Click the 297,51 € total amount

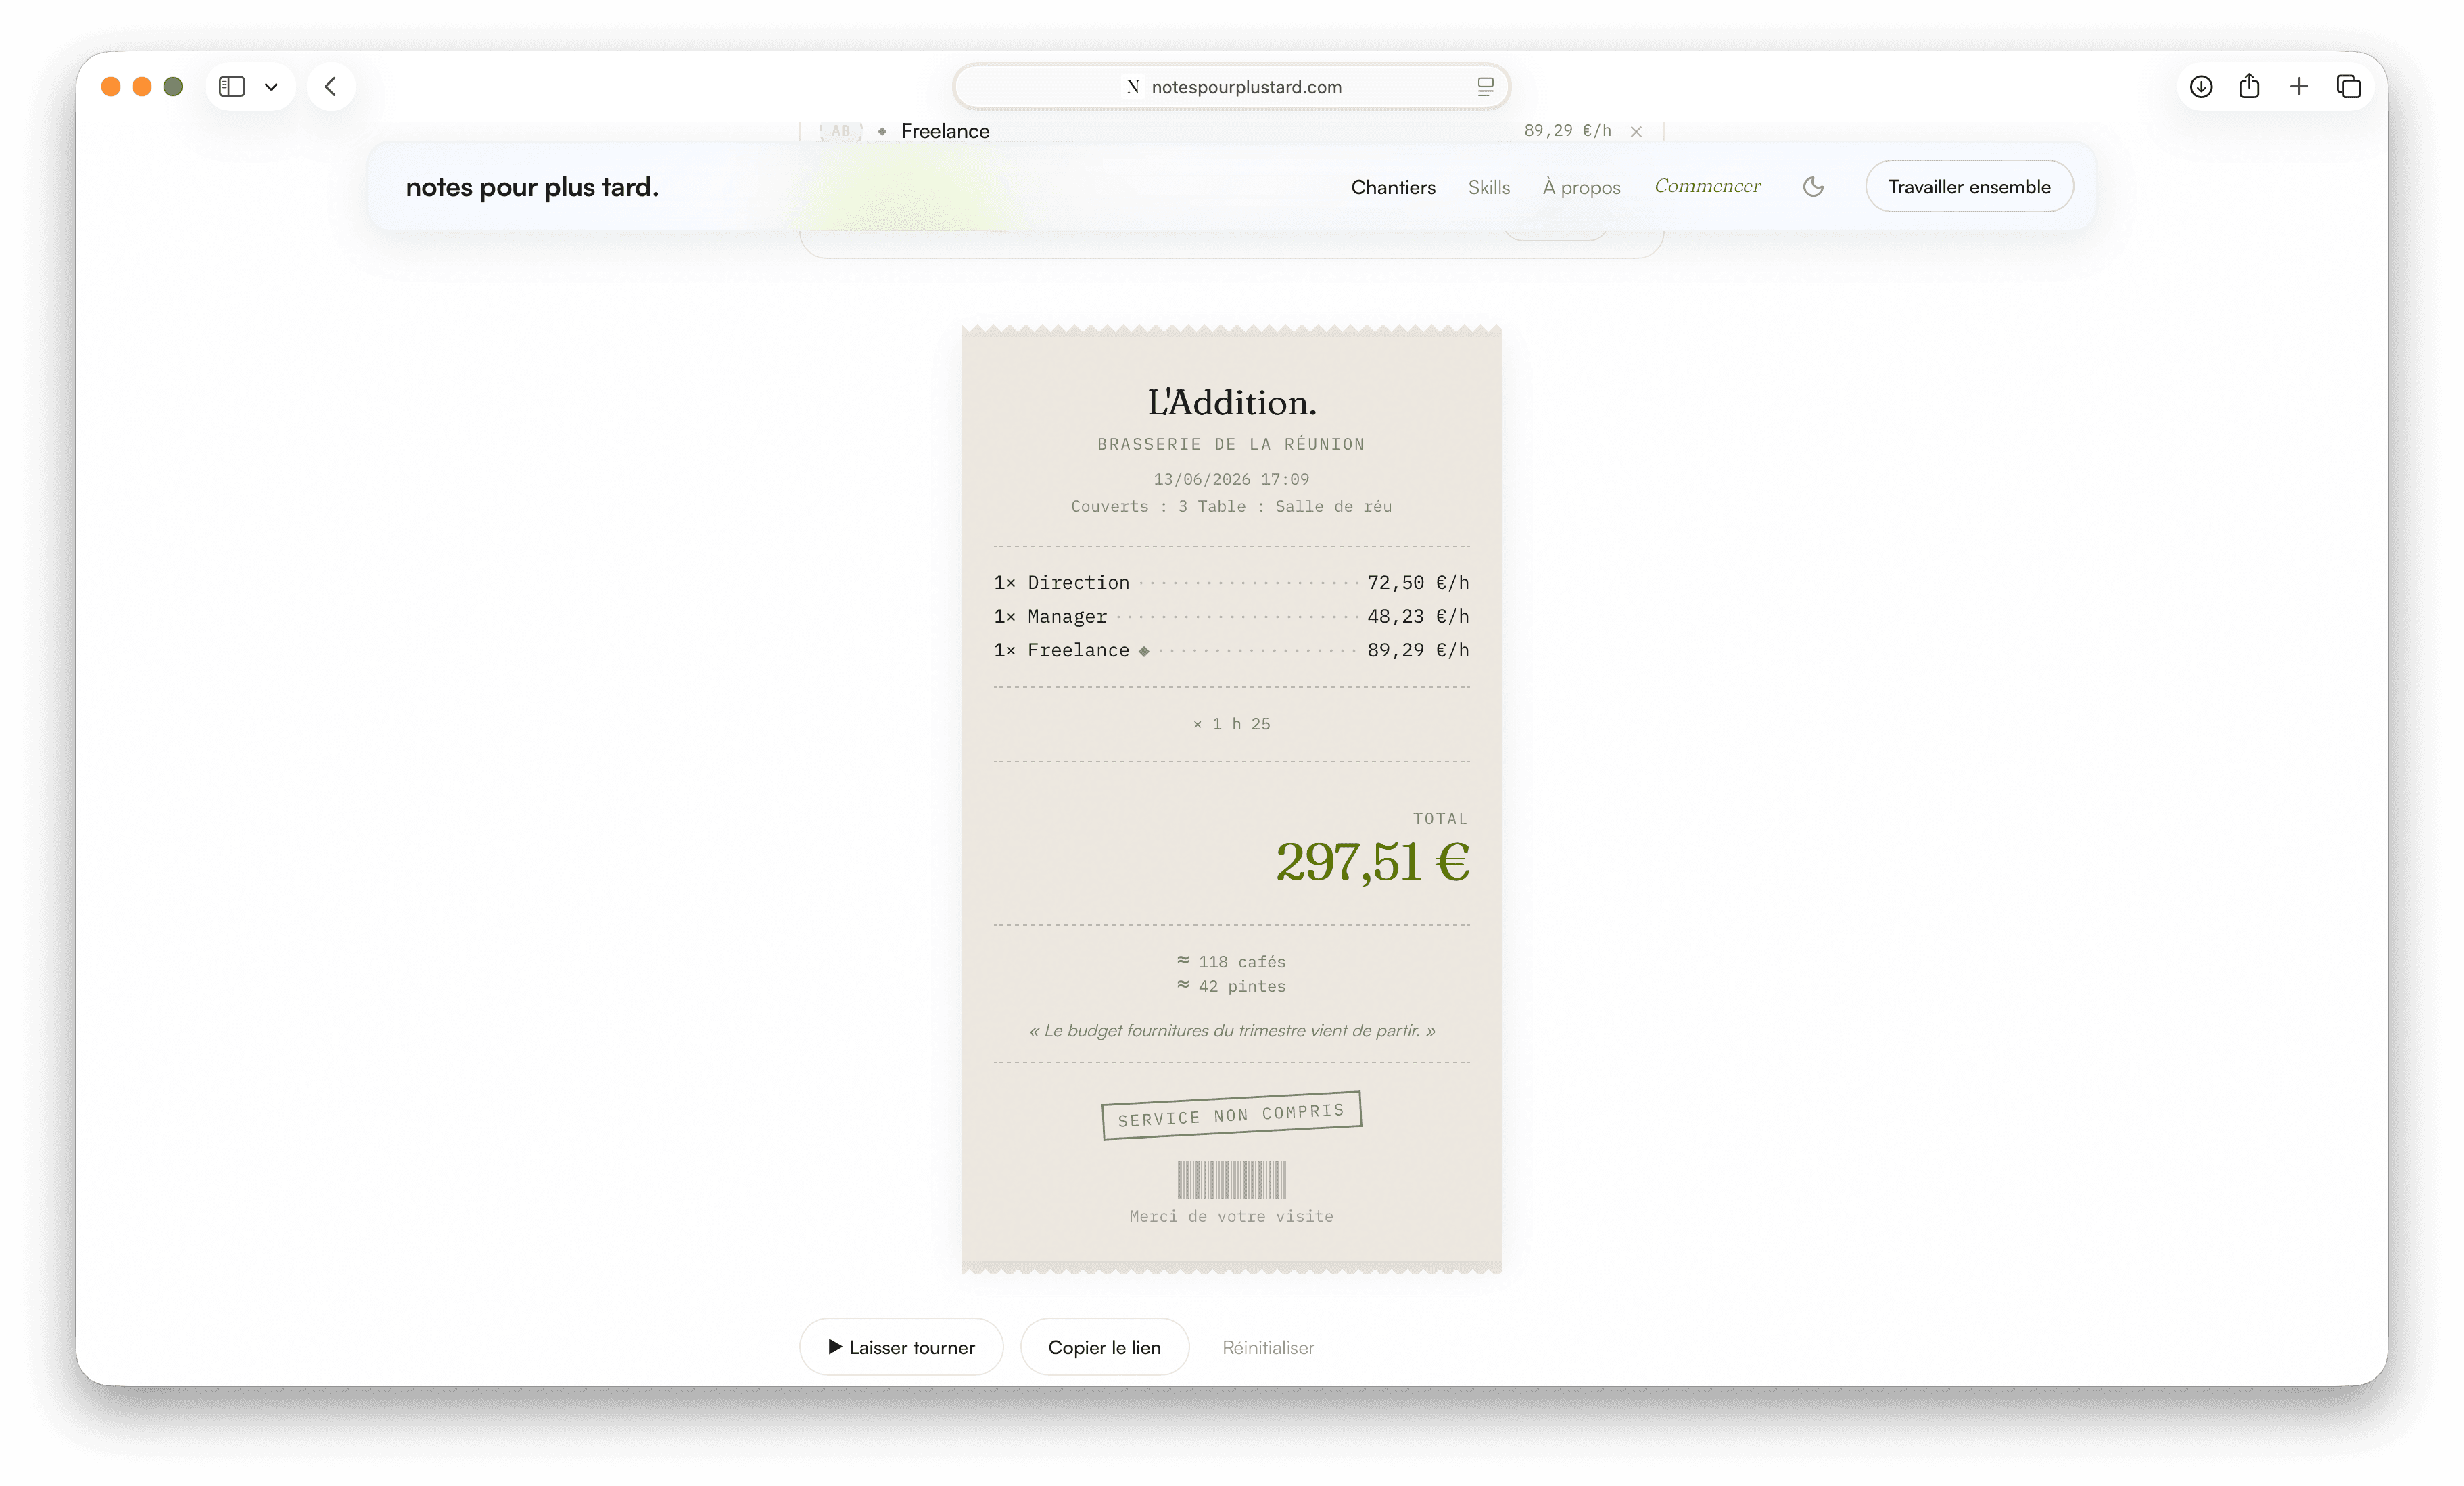click(x=1372, y=862)
